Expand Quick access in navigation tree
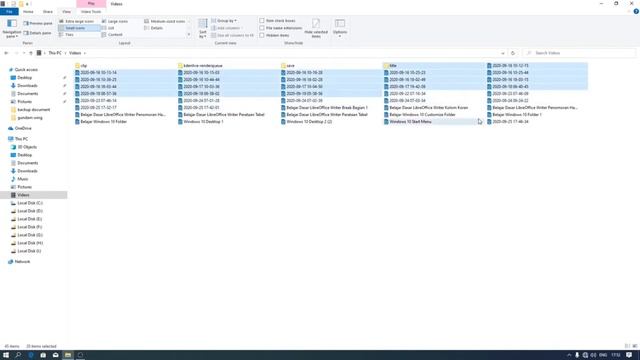The height and width of the screenshot is (360, 640). click(x=4, y=70)
